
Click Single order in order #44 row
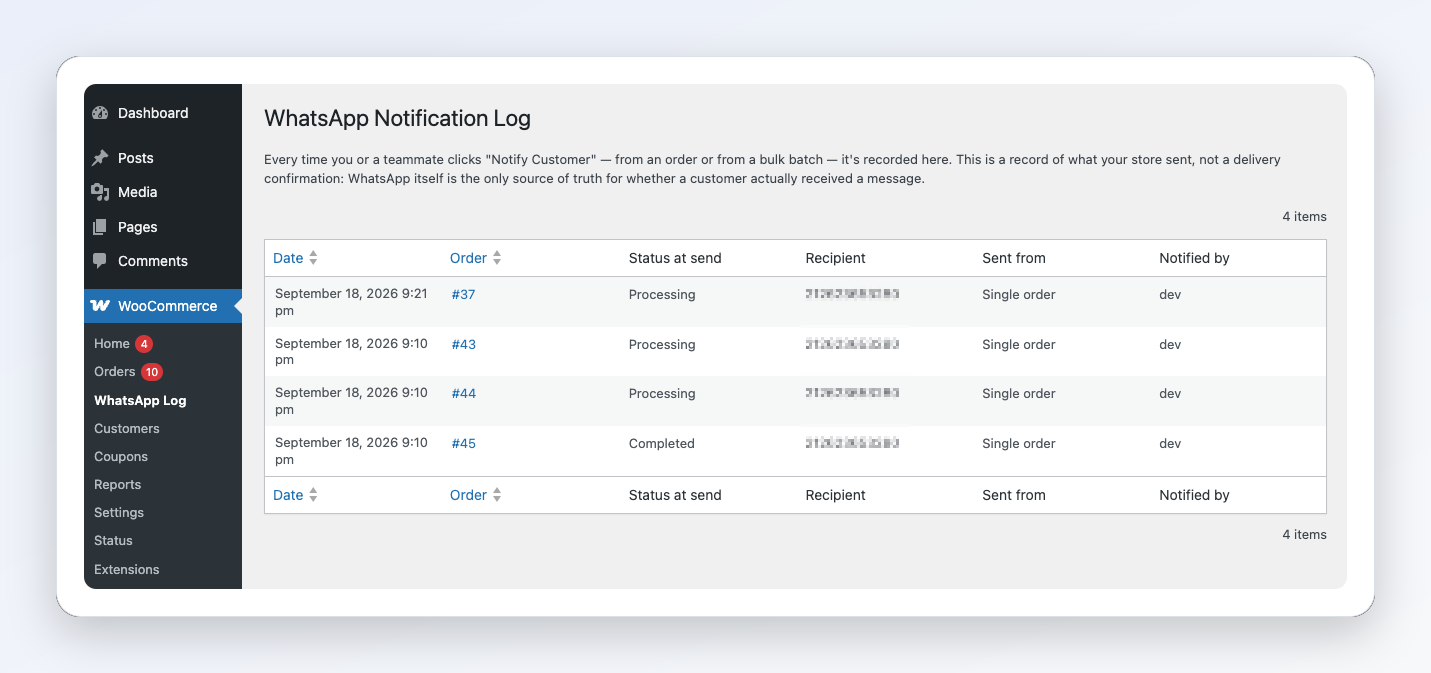click(x=1019, y=394)
